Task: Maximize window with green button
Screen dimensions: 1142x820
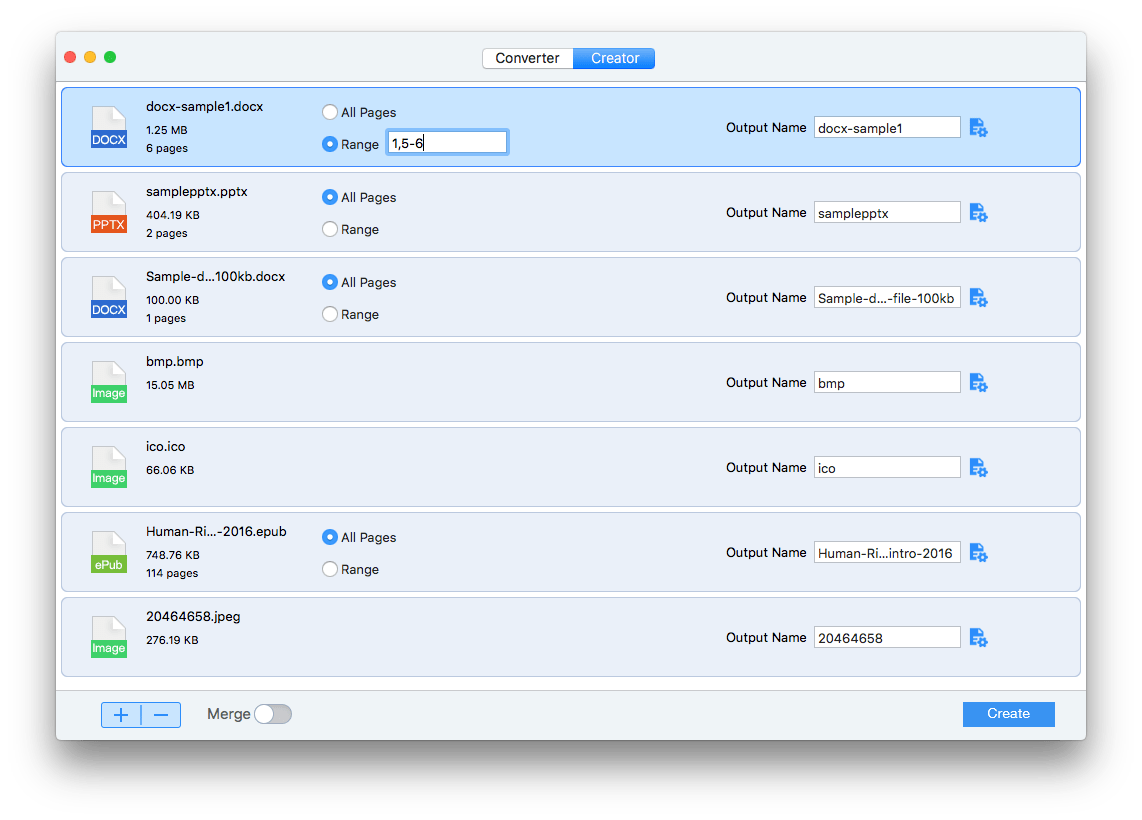Action: pos(110,57)
